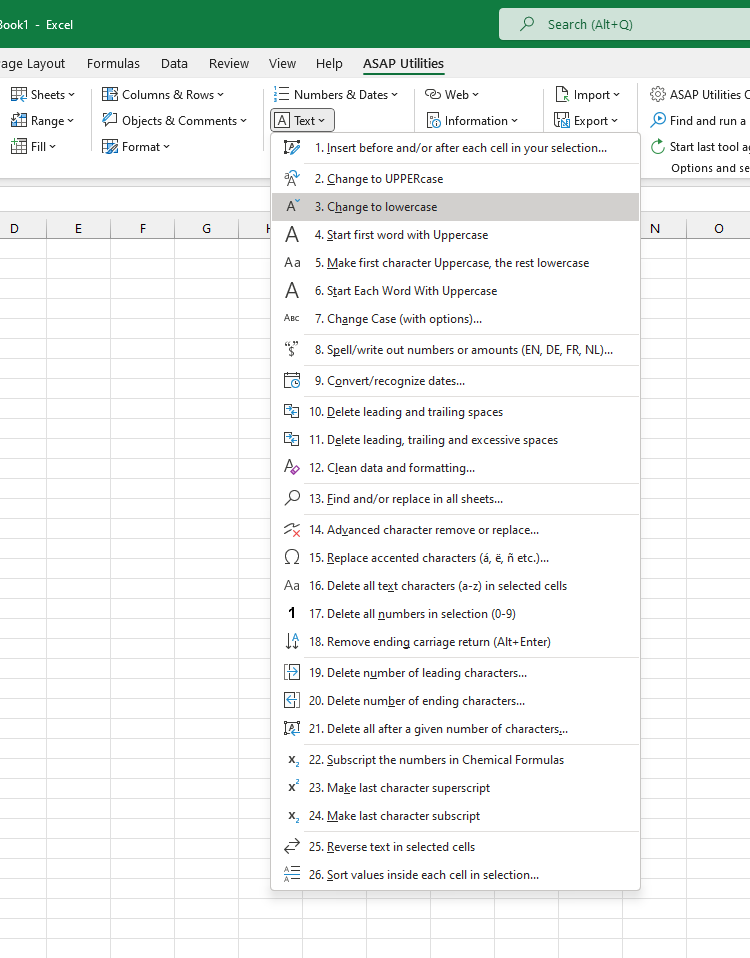This screenshot has width=750, height=958.
Task: Click the Find and/or replace magnifier icon
Action: coord(292,499)
